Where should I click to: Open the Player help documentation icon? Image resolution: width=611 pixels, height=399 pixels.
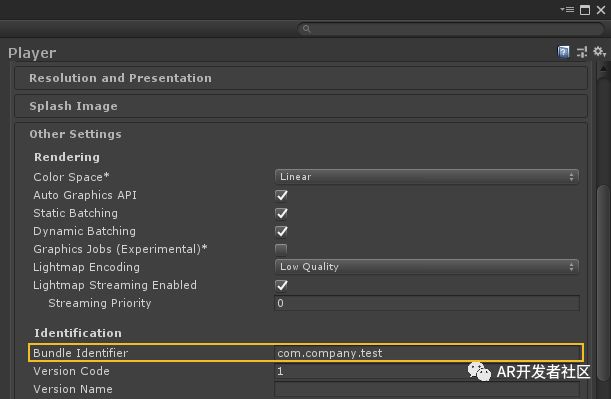click(563, 52)
